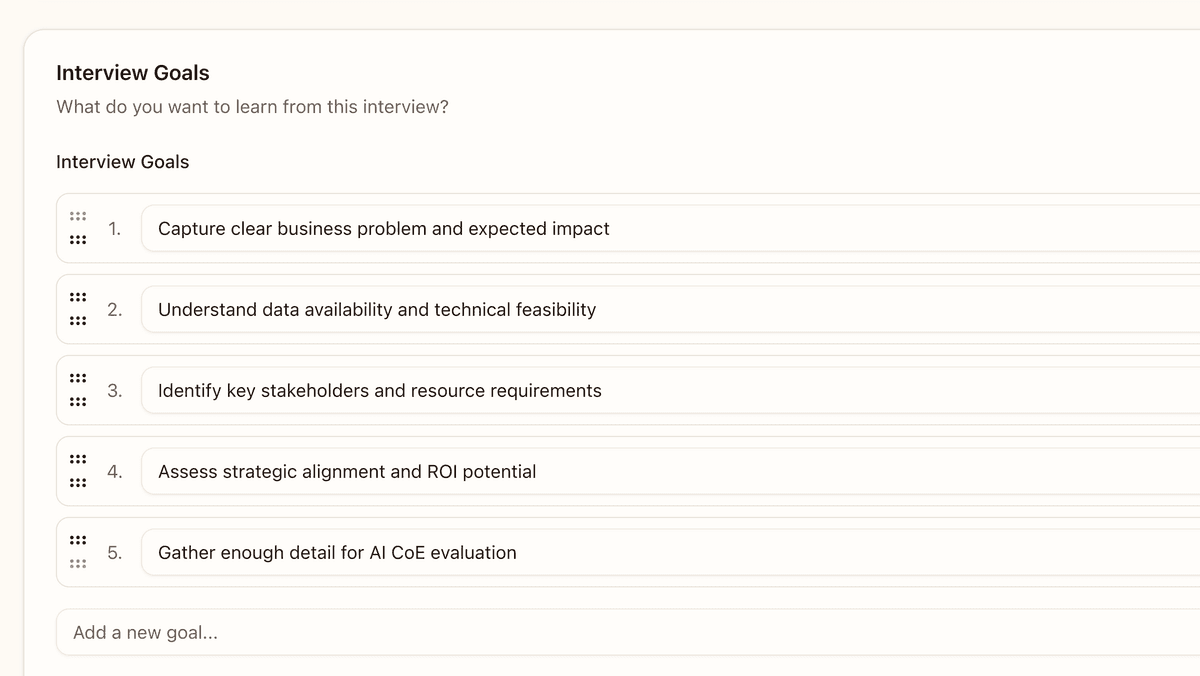Select the drag handle of goal 4
The width and height of the screenshot is (1200, 676).
pos(78,471)
